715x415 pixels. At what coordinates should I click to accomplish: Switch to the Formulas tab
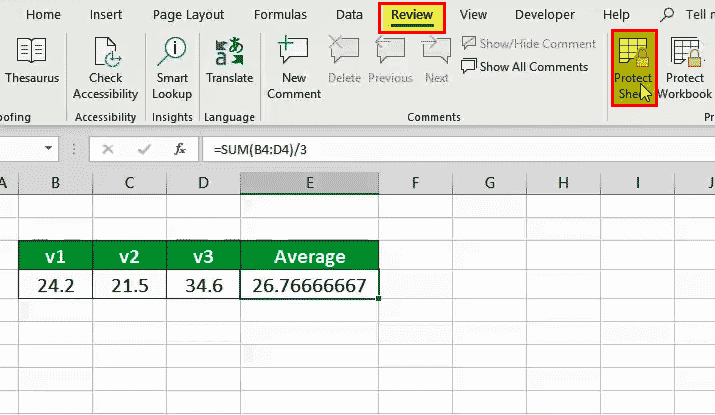point(280,15)
